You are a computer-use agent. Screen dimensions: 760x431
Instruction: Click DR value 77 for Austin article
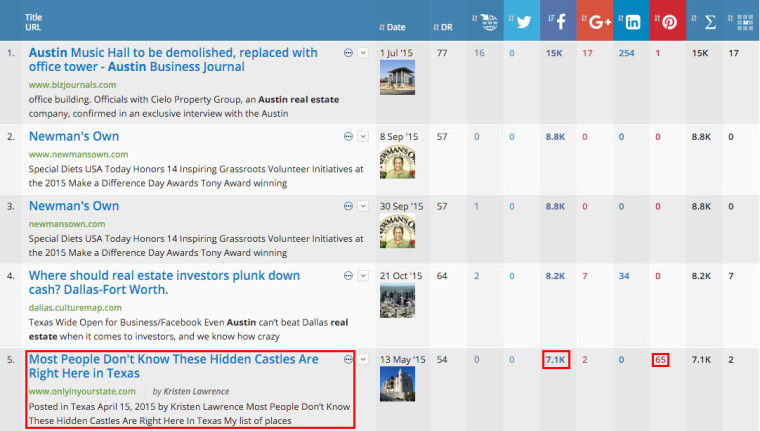pyautogui.click(x=442, y=53)
